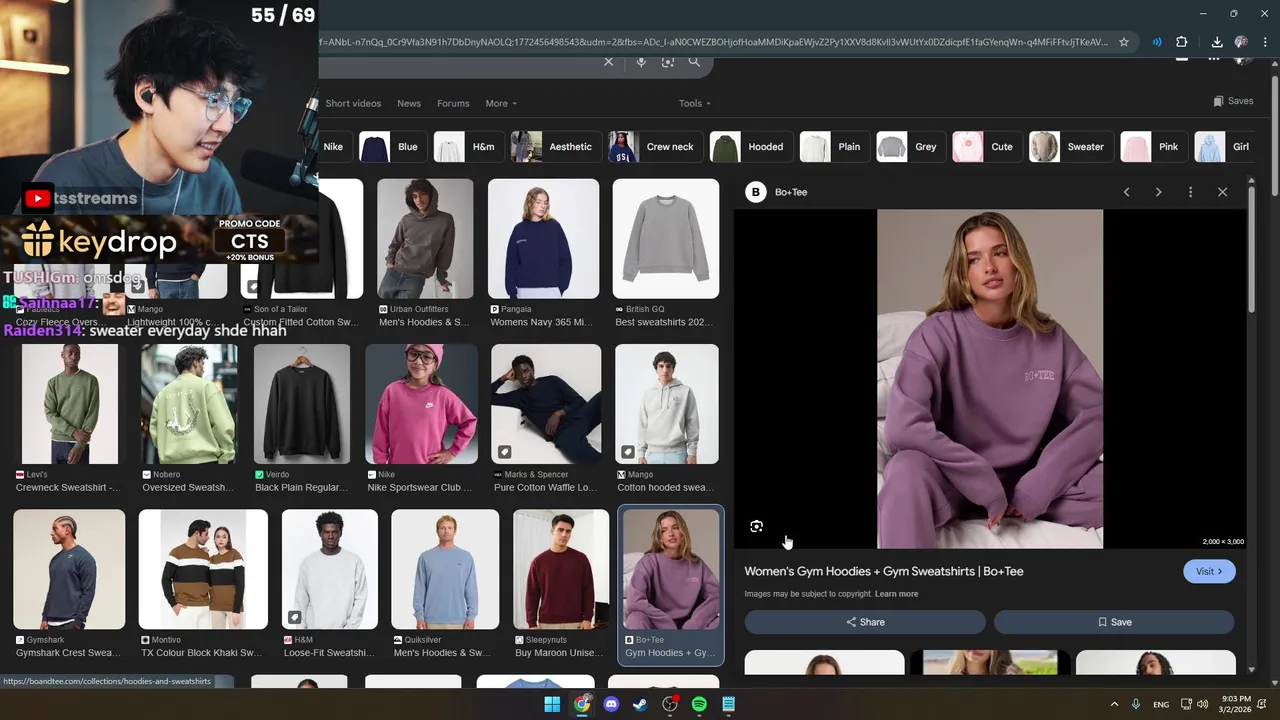Open the Quiksilver blue sweatshirt thumbnail
Viewport: 1280px width, 720px height.
coord(445,569)
